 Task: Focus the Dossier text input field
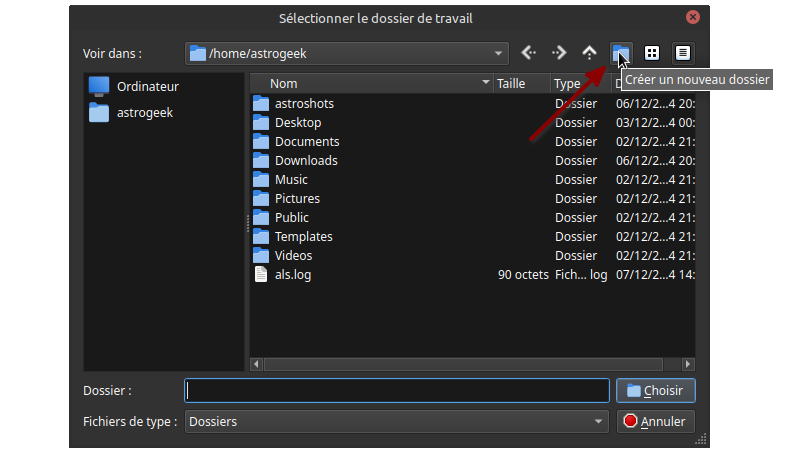(397, 391)
